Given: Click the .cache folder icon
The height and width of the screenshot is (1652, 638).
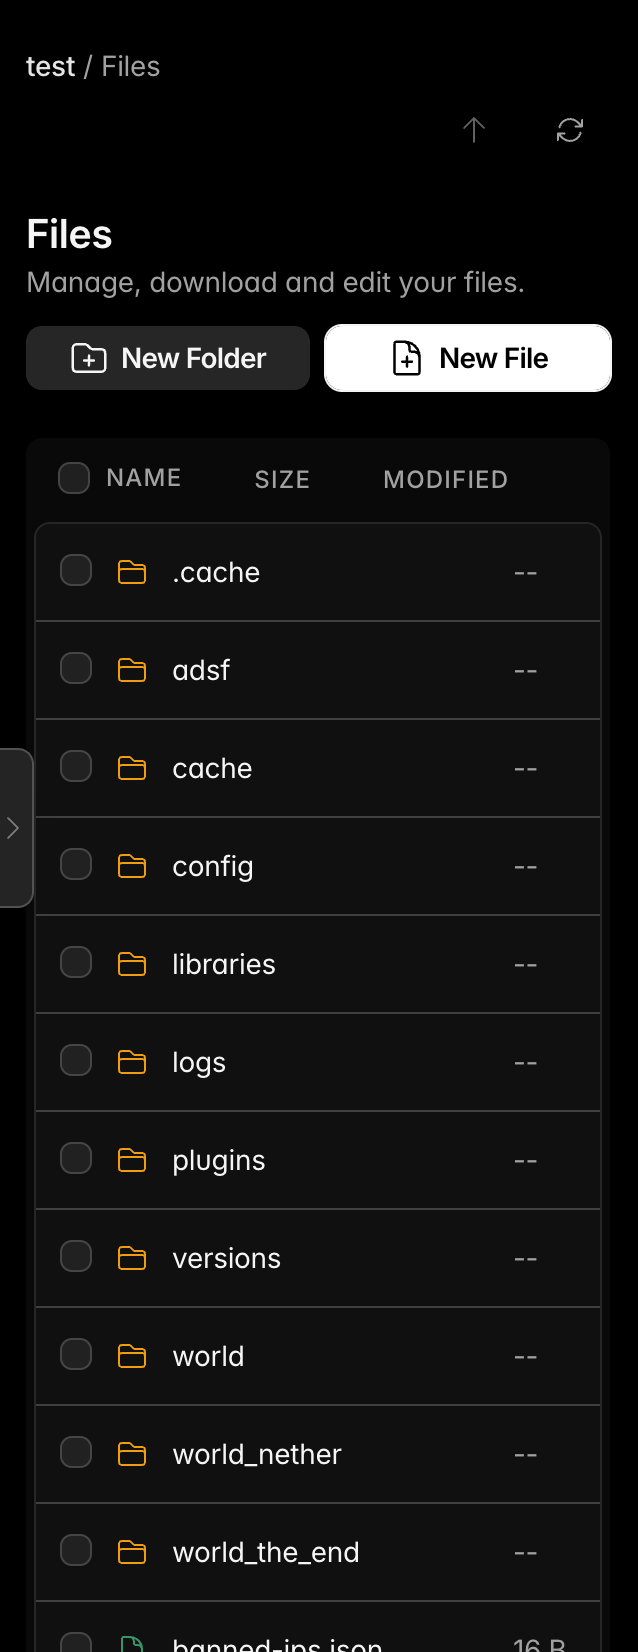Looking at the screenshot, I should coord(132,572).
